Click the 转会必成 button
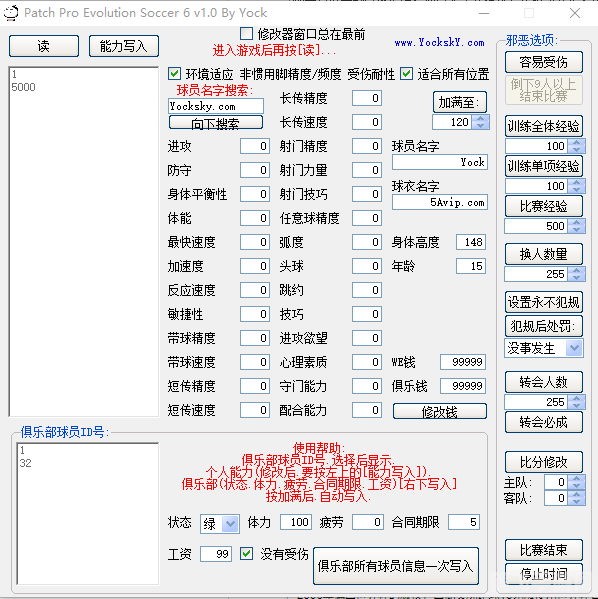 pos(544,422)
